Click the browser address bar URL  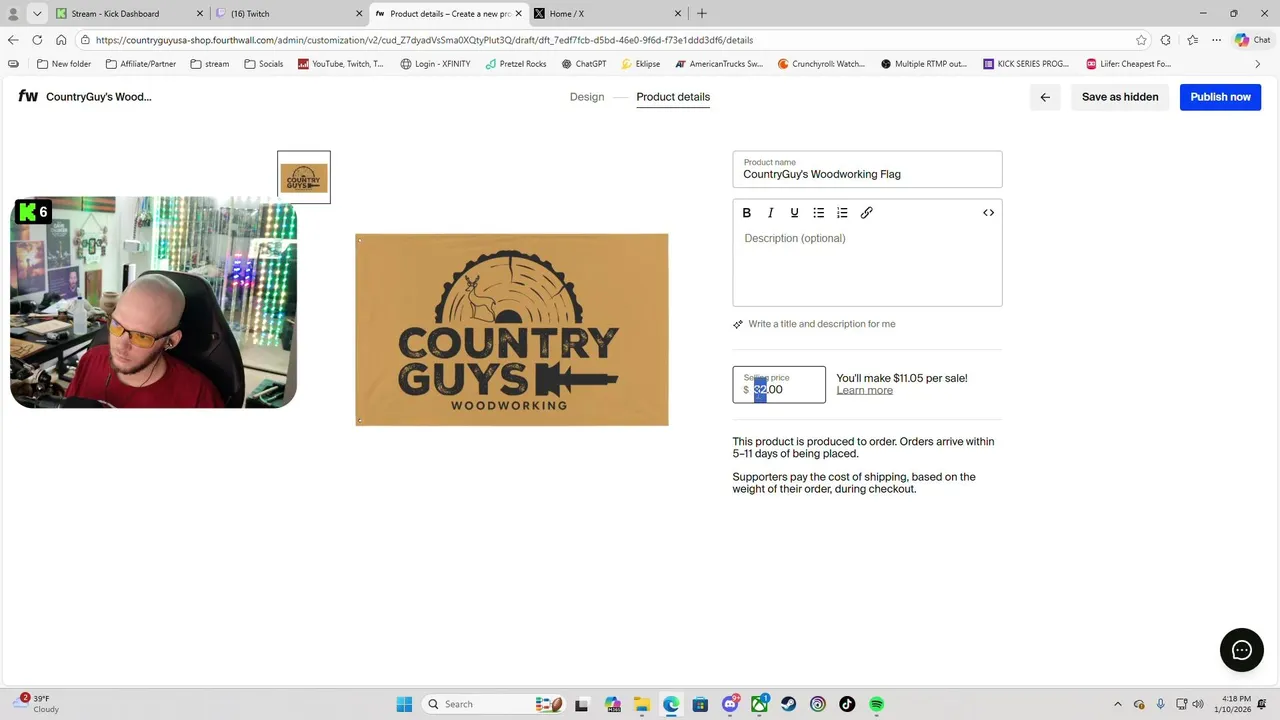424,40
